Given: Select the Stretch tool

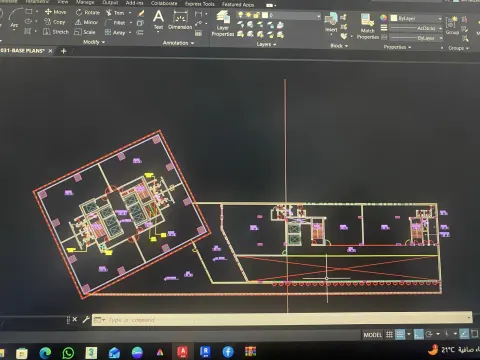Looking at the screenshot, I should 56,32.
